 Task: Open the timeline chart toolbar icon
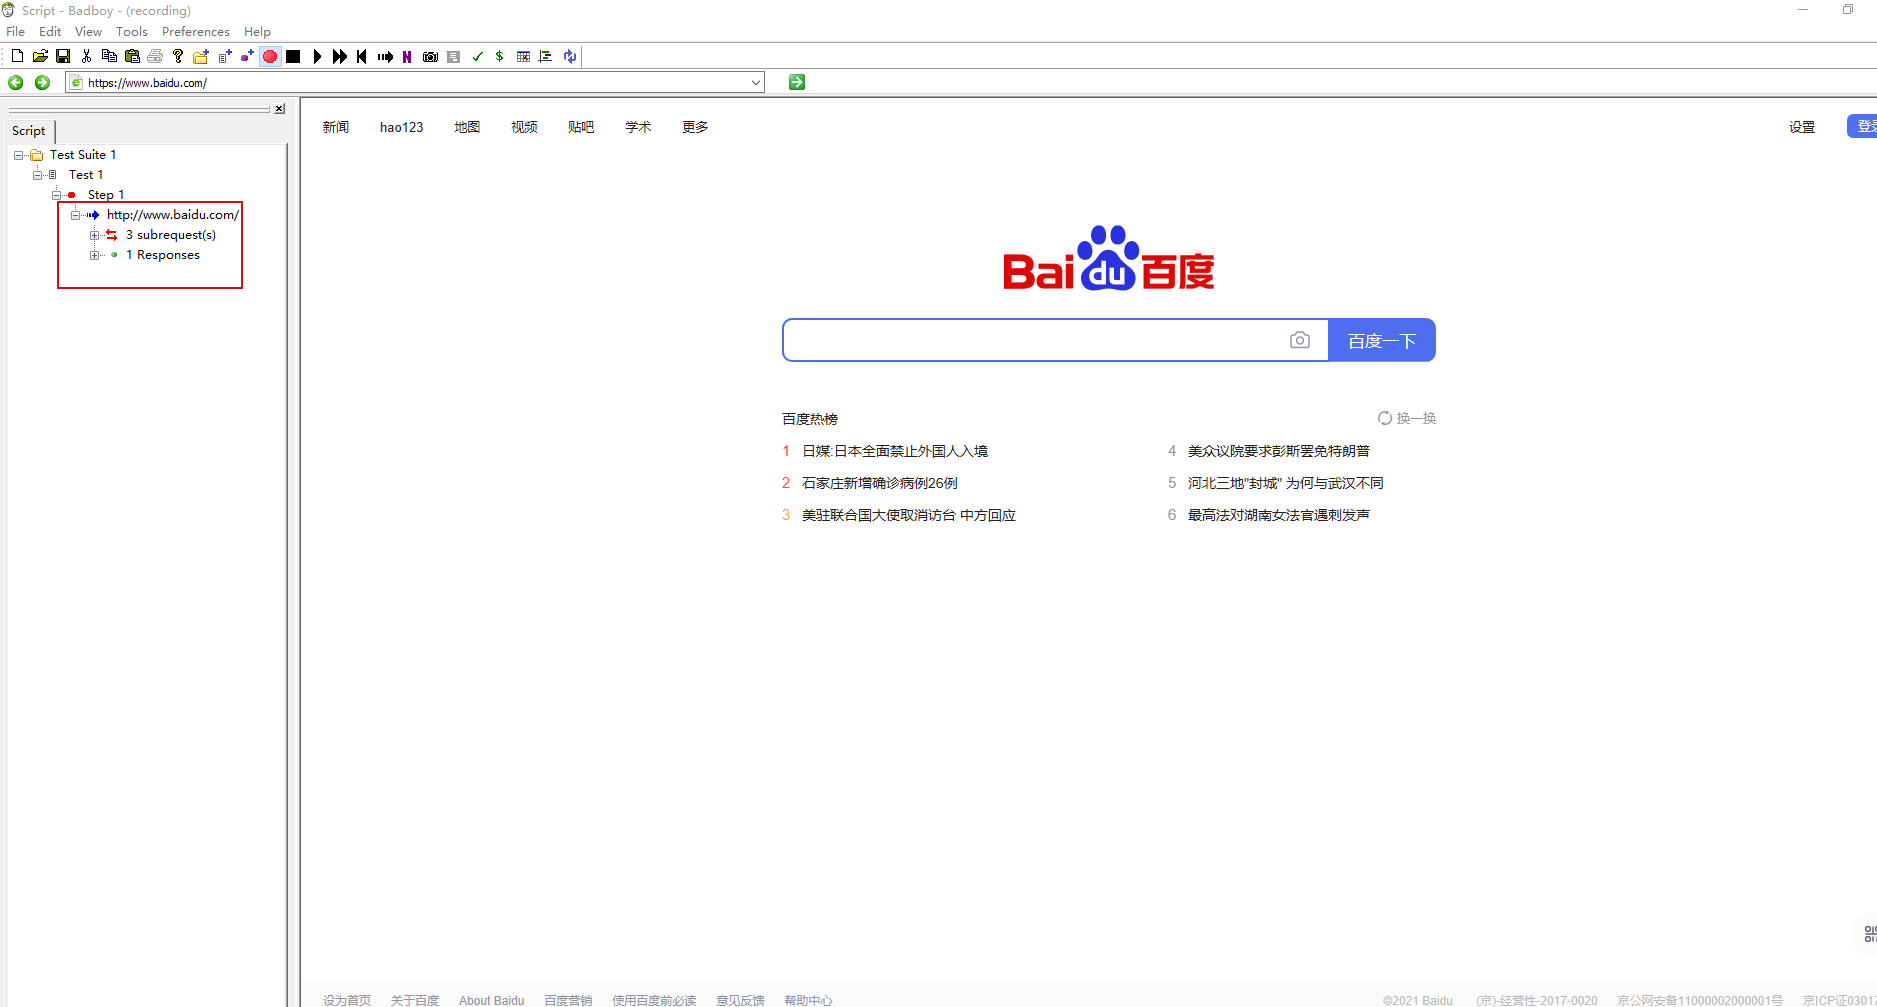tap(545, 56)
